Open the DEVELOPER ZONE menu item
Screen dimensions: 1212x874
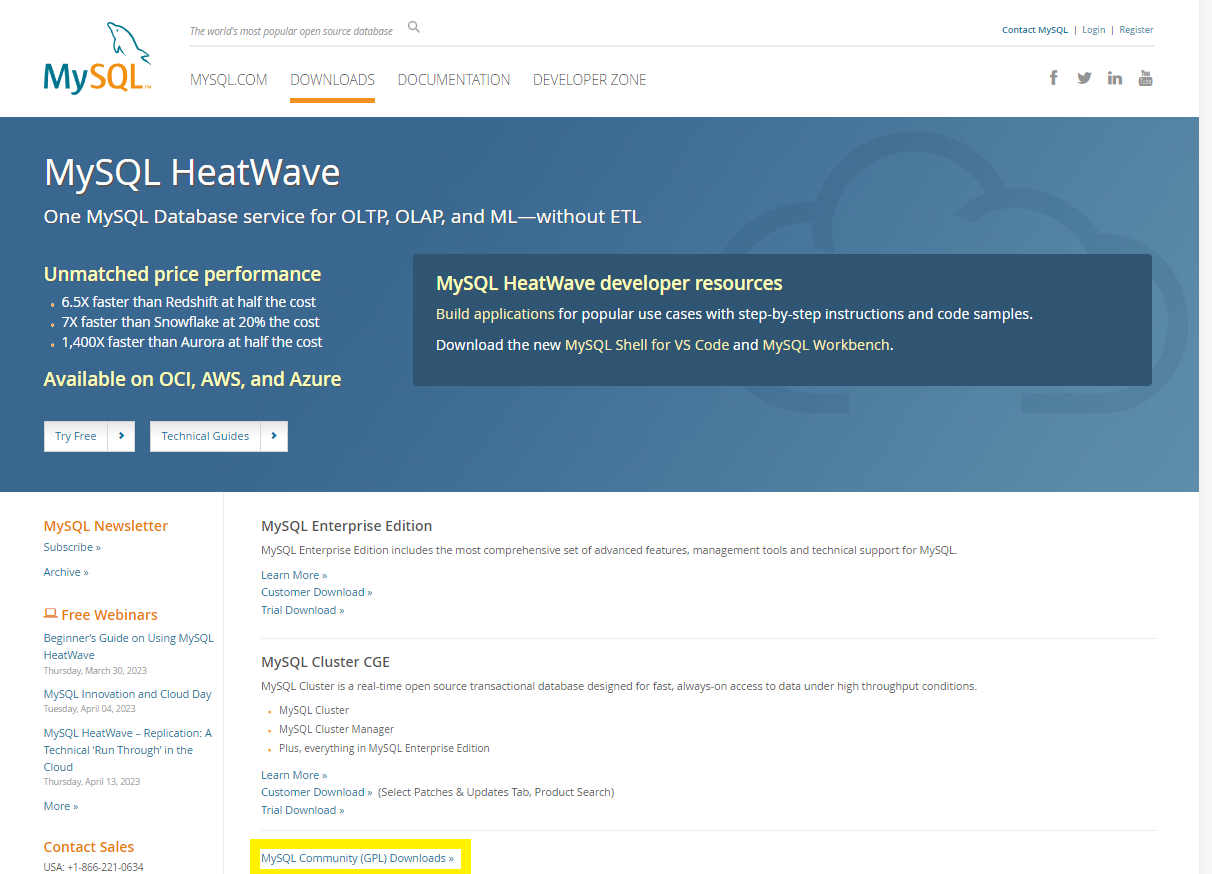[x=589, y=80]
